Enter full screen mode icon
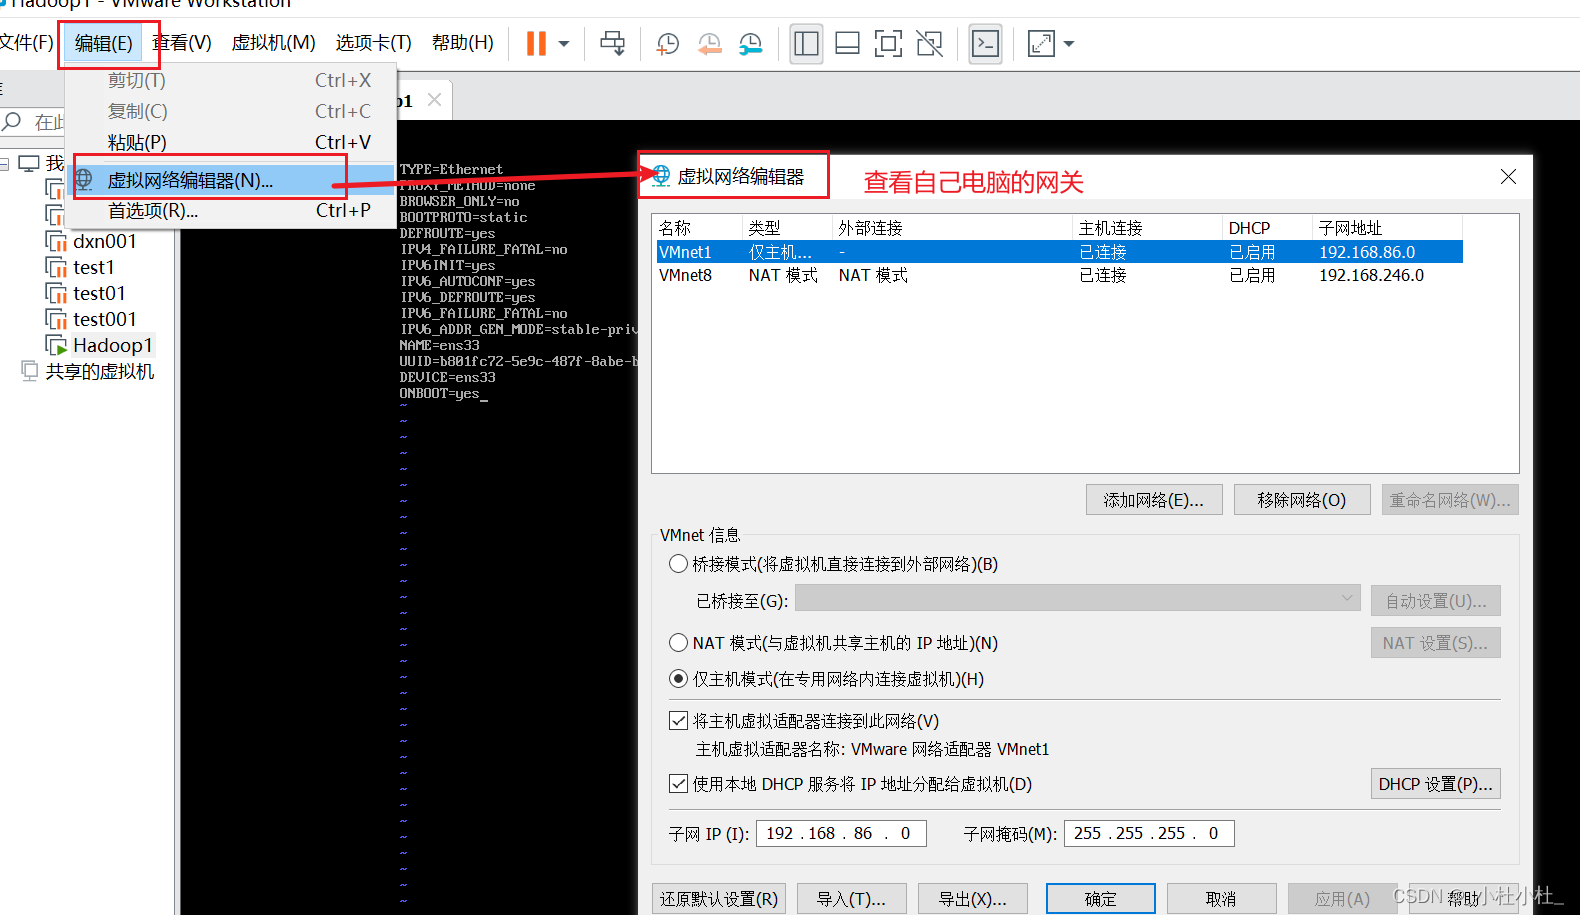The width and height of the screenshot is (1580, 915). [x=888, y=43]
